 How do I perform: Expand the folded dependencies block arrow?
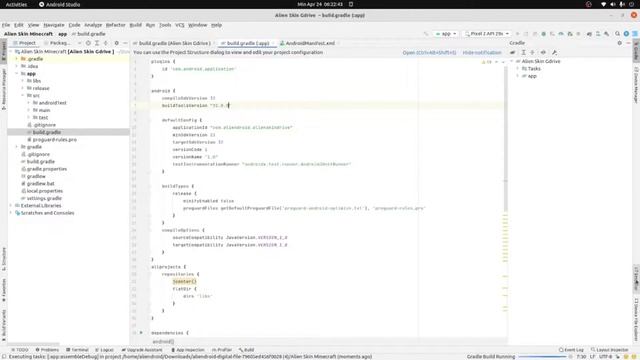141,333
